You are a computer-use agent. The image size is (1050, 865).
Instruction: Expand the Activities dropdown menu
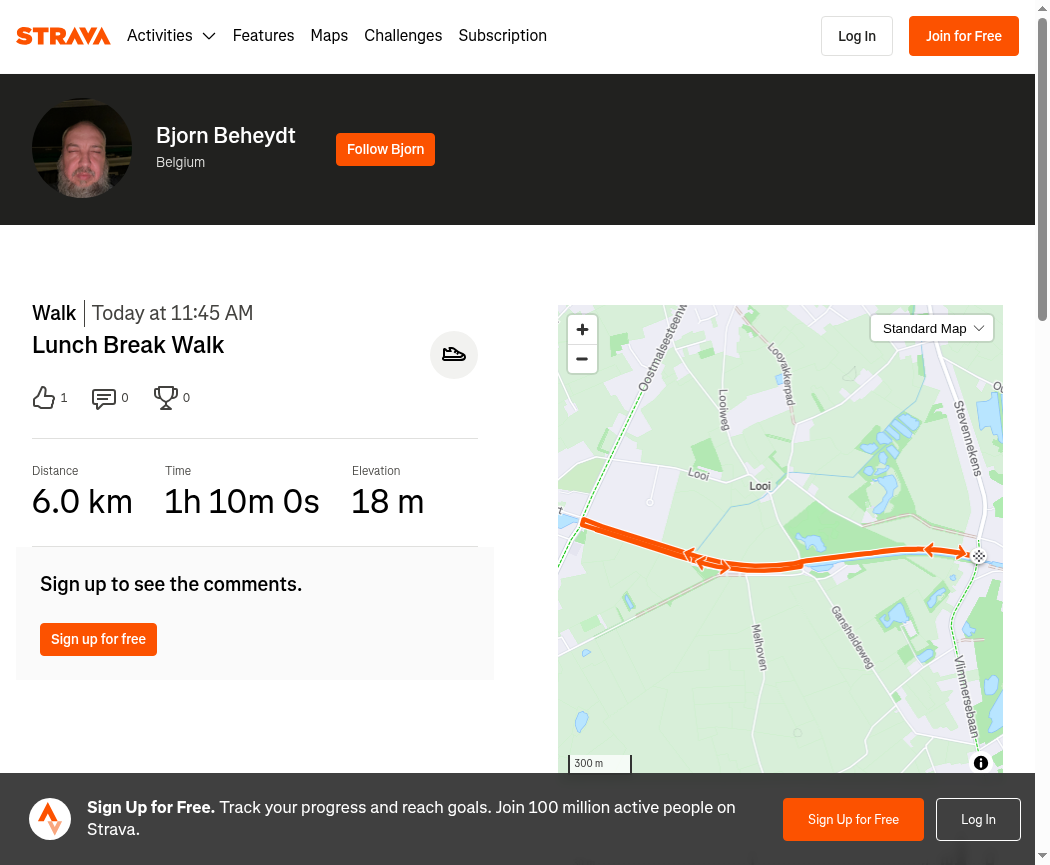coord(171,35)
